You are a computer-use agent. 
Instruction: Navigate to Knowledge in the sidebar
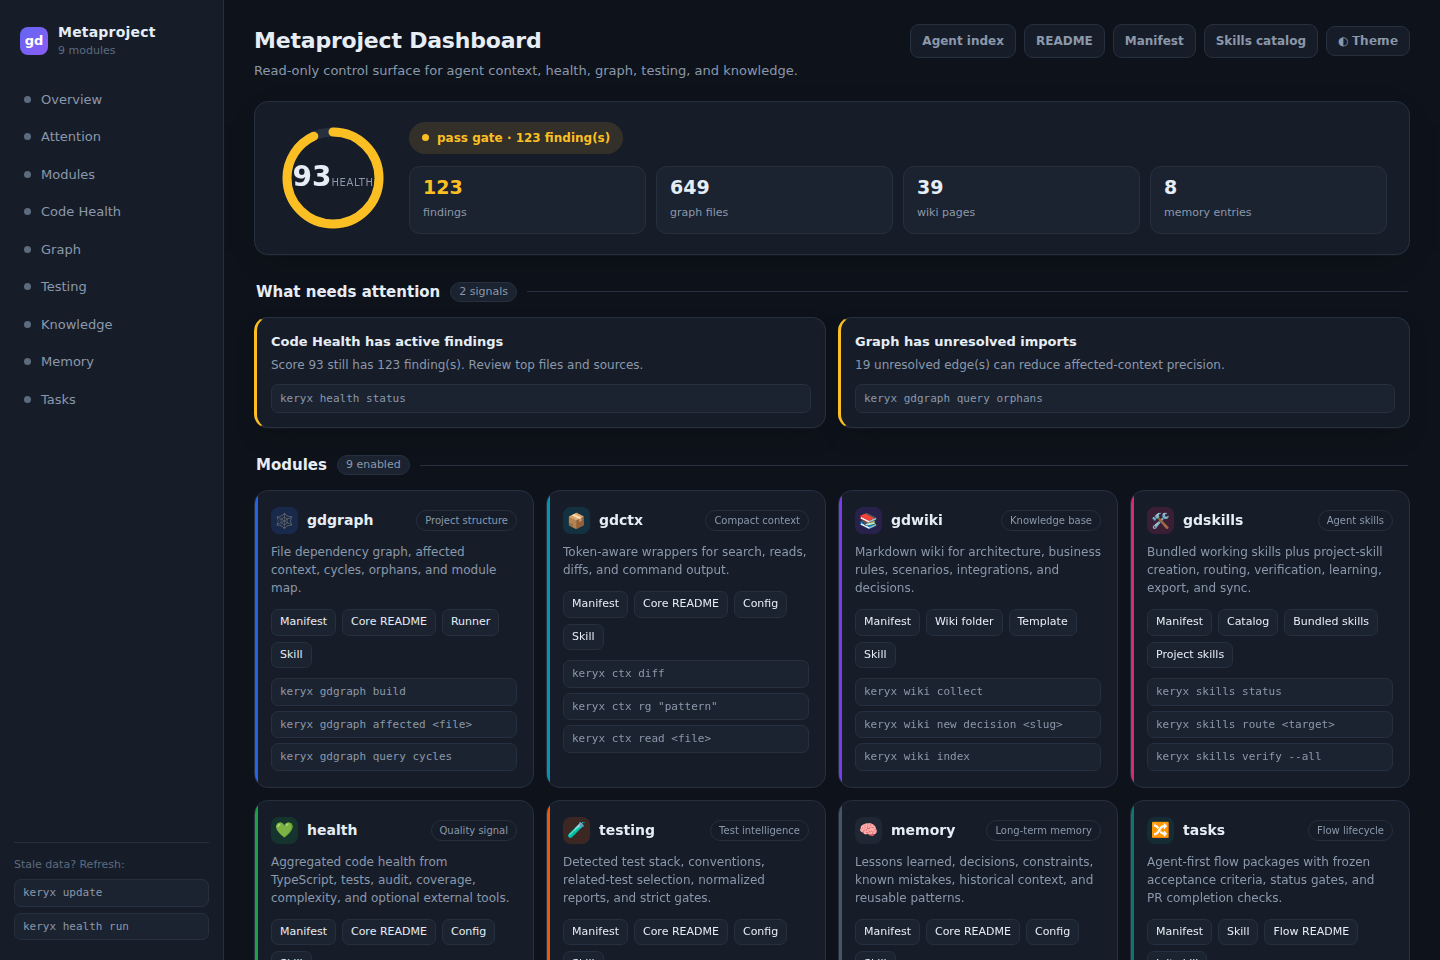(x=111, y=325)
